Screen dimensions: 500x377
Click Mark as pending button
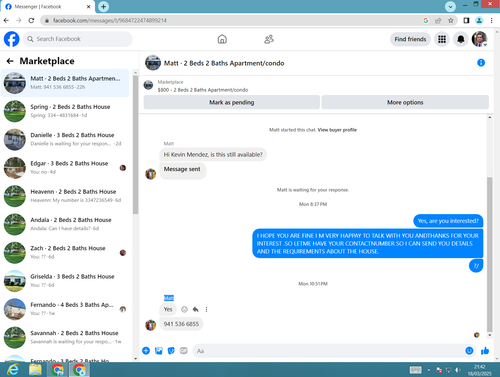232,102
